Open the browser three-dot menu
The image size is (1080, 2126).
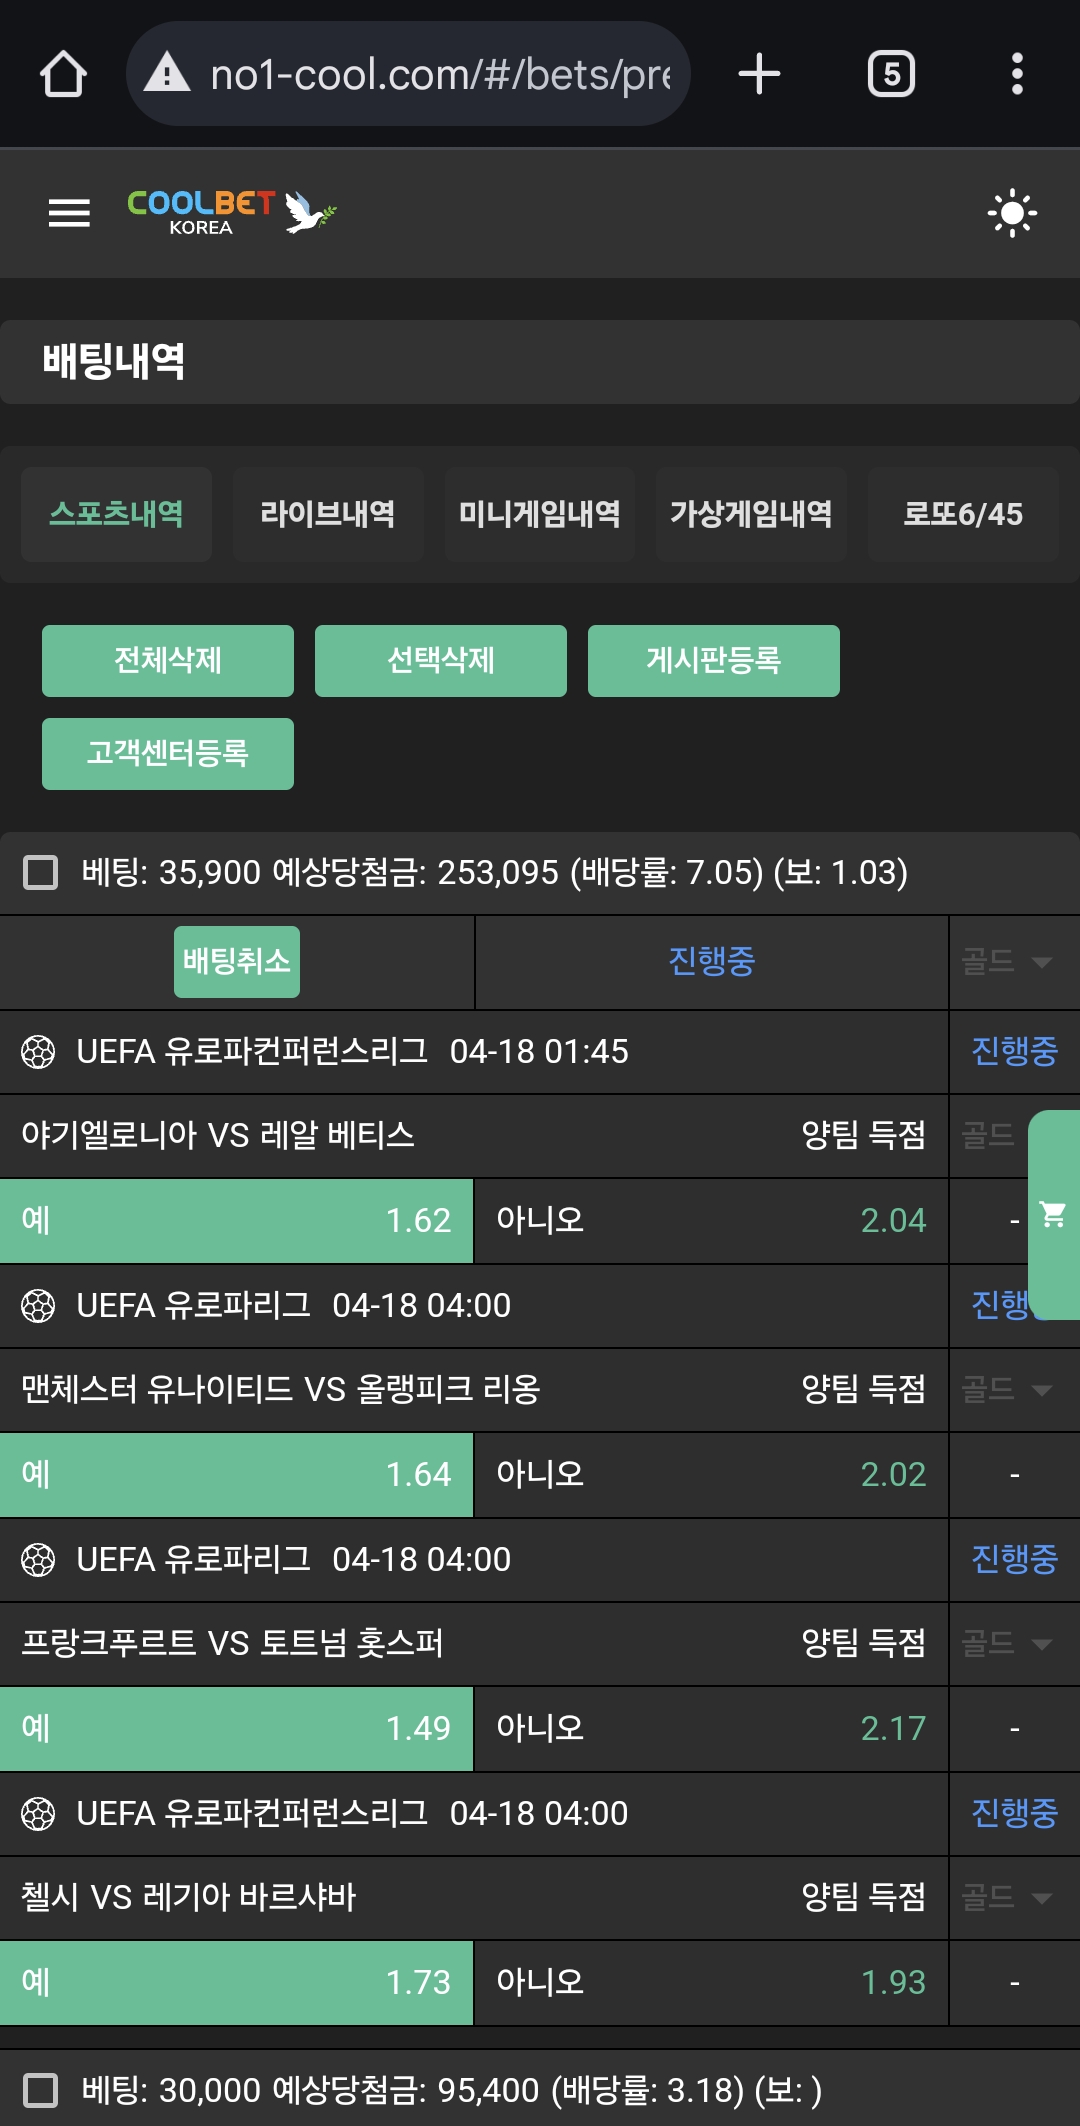coord(1017,74)
